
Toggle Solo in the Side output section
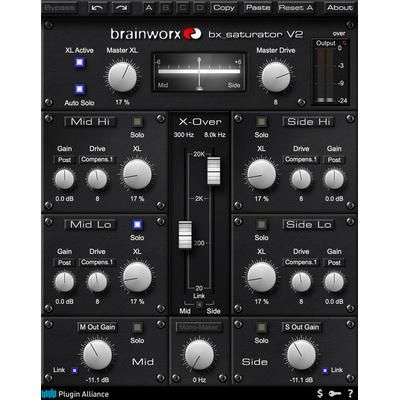tap(261, 327)
